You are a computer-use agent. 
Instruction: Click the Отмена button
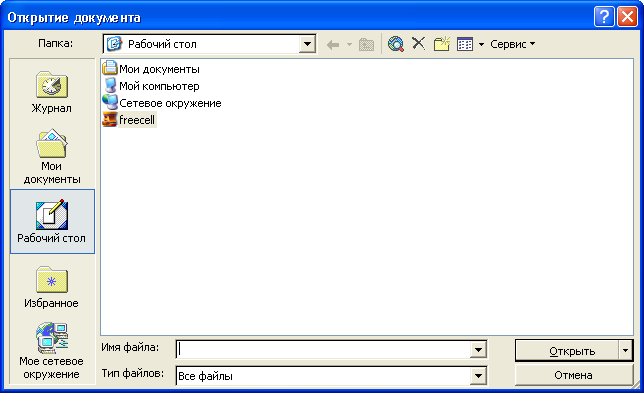click(573, 375)
